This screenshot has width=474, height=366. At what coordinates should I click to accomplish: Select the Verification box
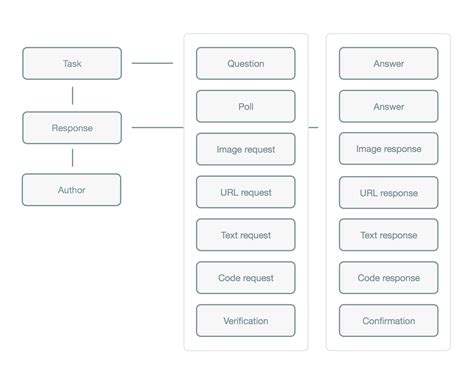point(246,321)
